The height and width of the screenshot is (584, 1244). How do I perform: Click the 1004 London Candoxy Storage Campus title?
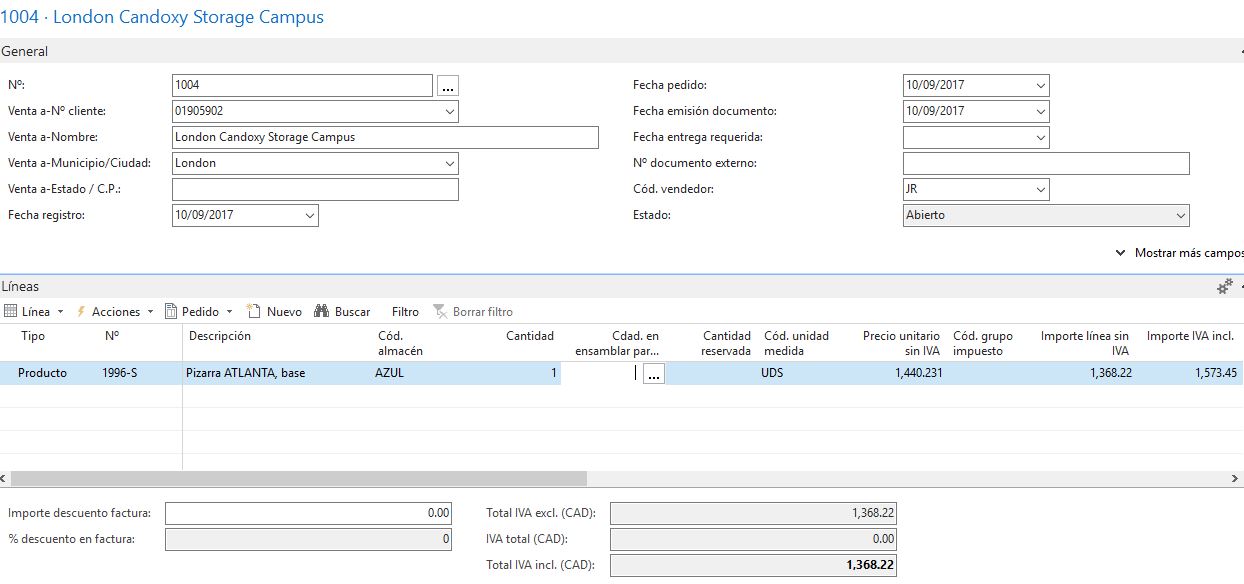tap(162, 16)
